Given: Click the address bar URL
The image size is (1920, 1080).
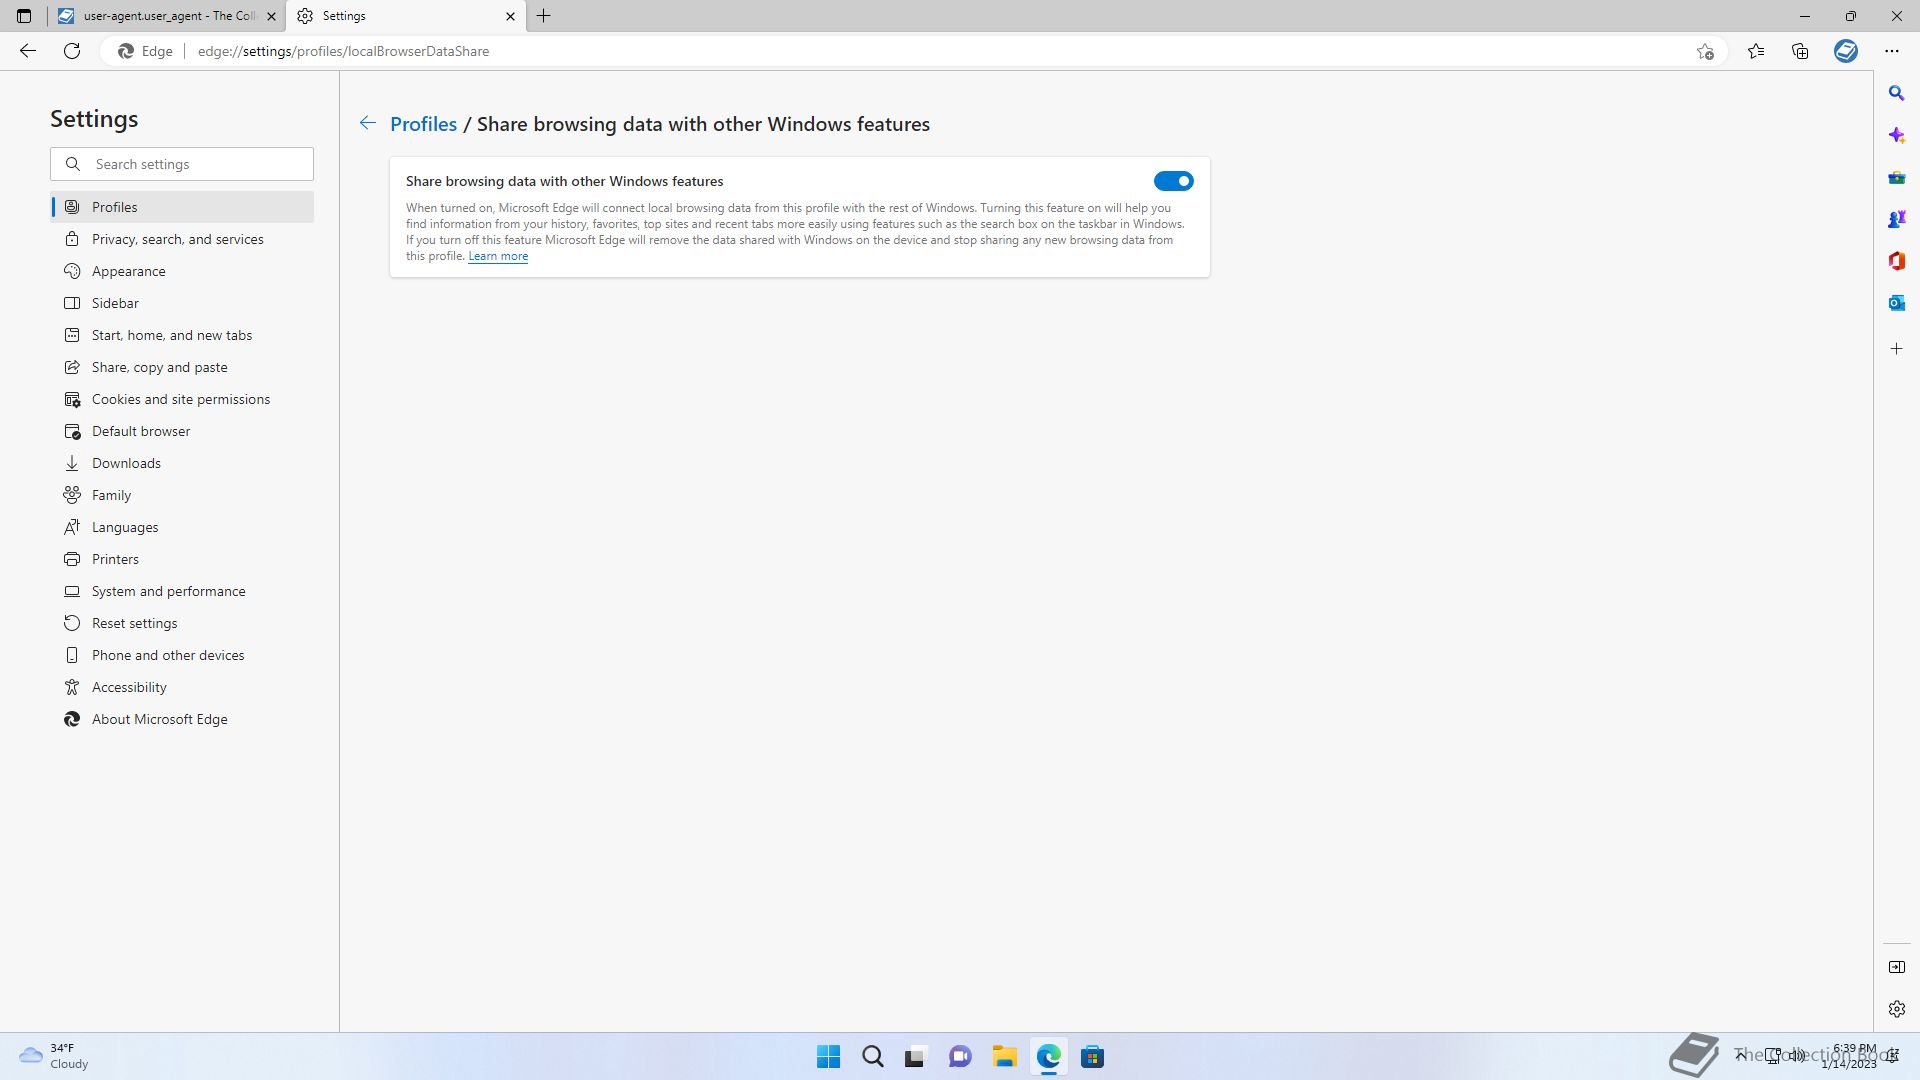Looking at the screenshot, I should tap(343, 51).
